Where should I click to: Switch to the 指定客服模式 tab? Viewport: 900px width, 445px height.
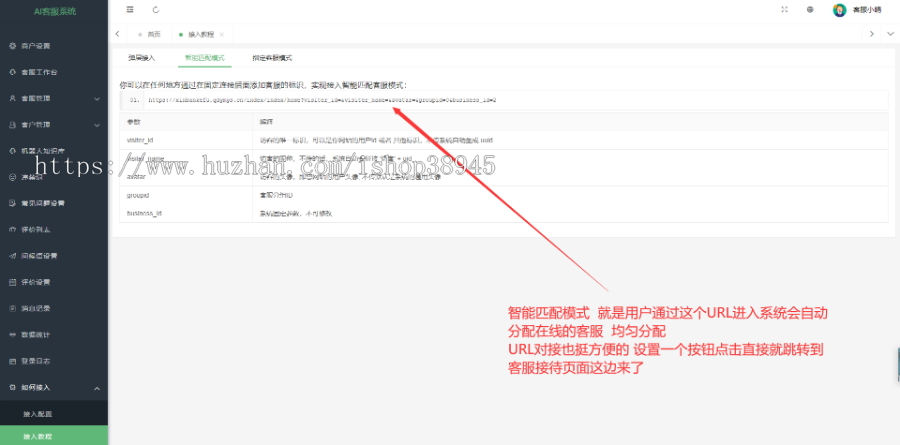[272, 58]
